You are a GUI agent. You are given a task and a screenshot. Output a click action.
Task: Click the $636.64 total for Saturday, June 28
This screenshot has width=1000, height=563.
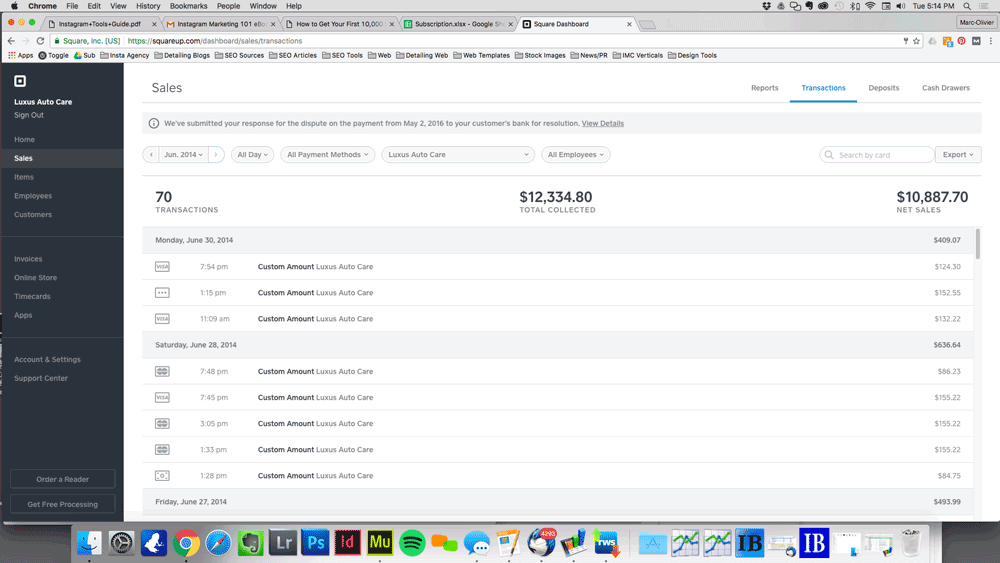coord(947,345)
